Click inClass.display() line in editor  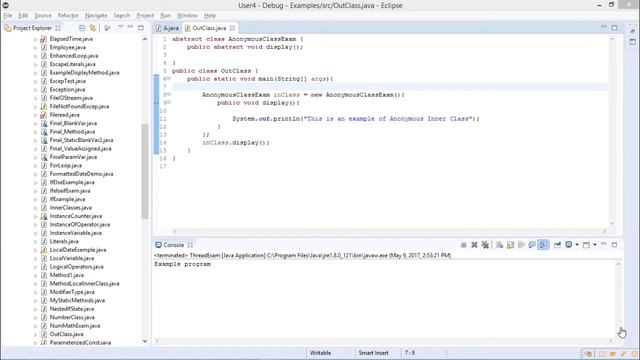click(x=236, y=143)
